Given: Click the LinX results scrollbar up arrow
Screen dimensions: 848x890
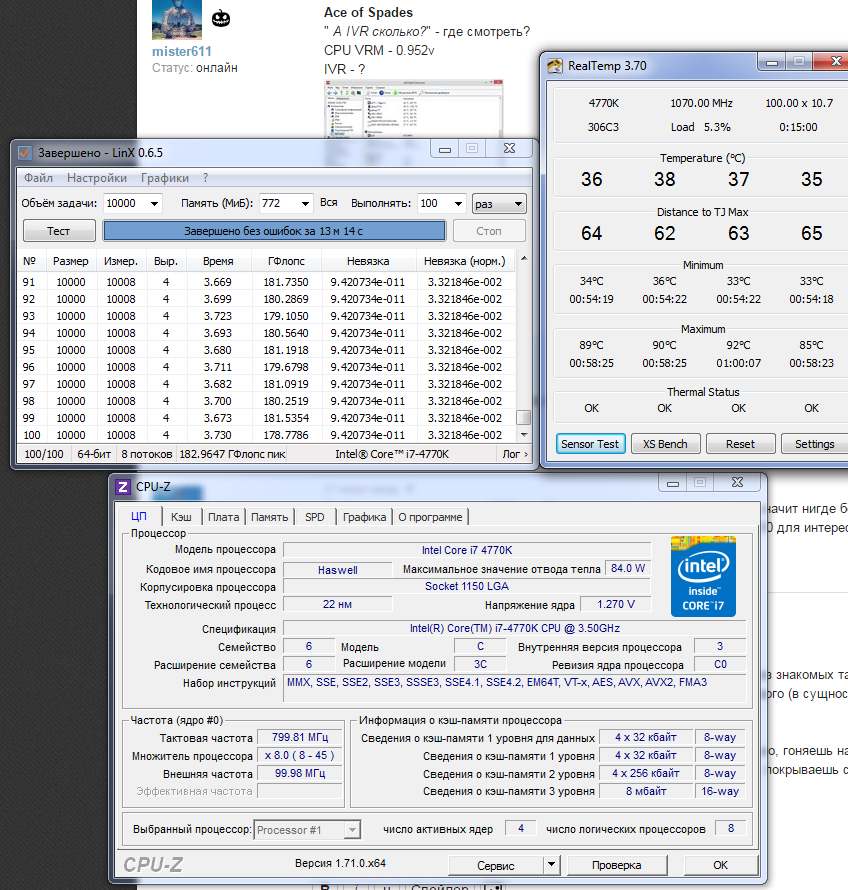Looking at the screenshot, I should coord(524,259).
